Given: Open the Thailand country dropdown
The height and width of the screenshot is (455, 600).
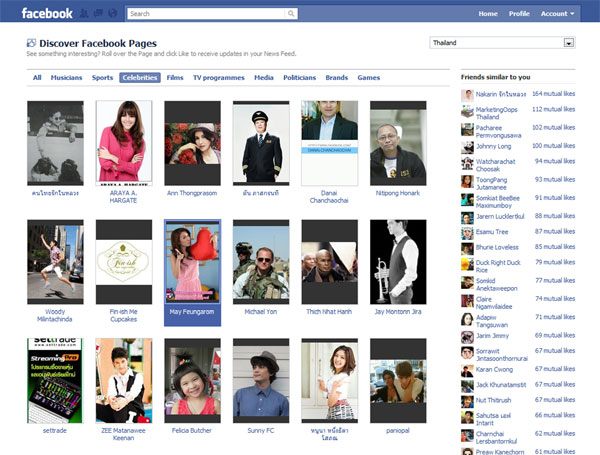Looking at the screenshot, I should pyautogui.click(x=502, y=42).
